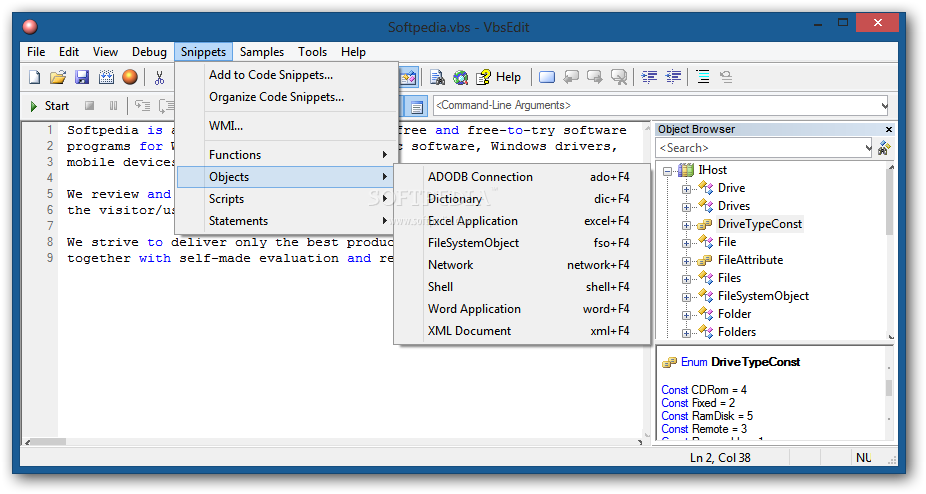The image size is (926, 494).
Task: Choose Organize Code Snippets…
Action: tap(286, 97)
